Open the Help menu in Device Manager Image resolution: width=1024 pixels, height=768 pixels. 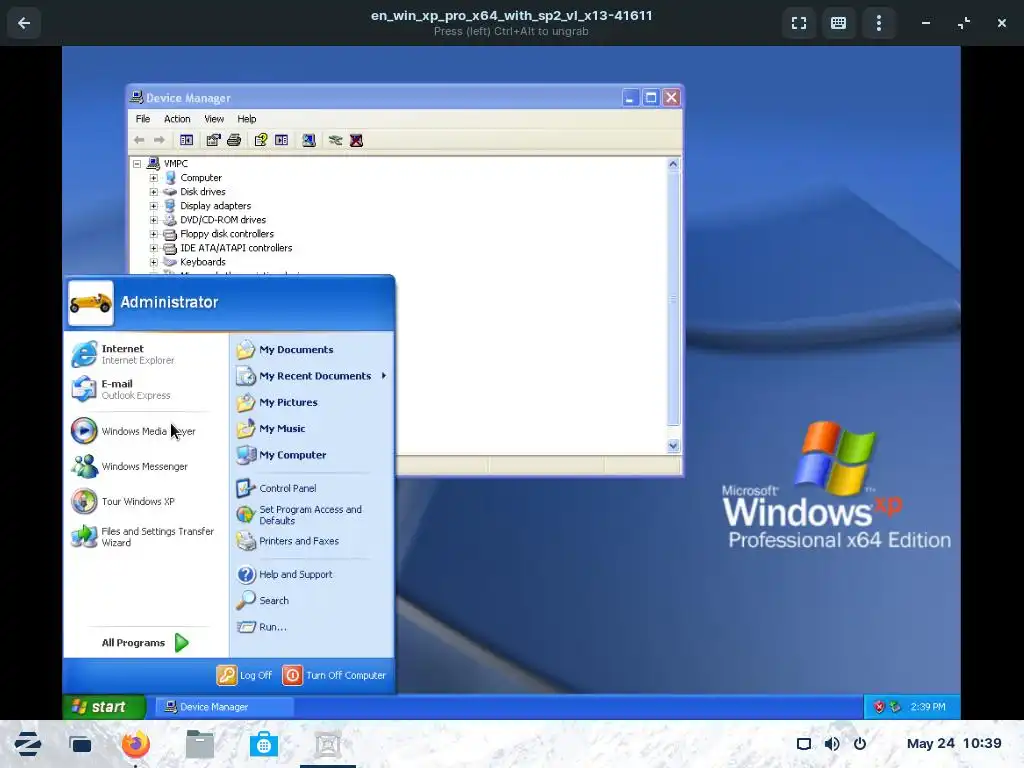point(247,119)
